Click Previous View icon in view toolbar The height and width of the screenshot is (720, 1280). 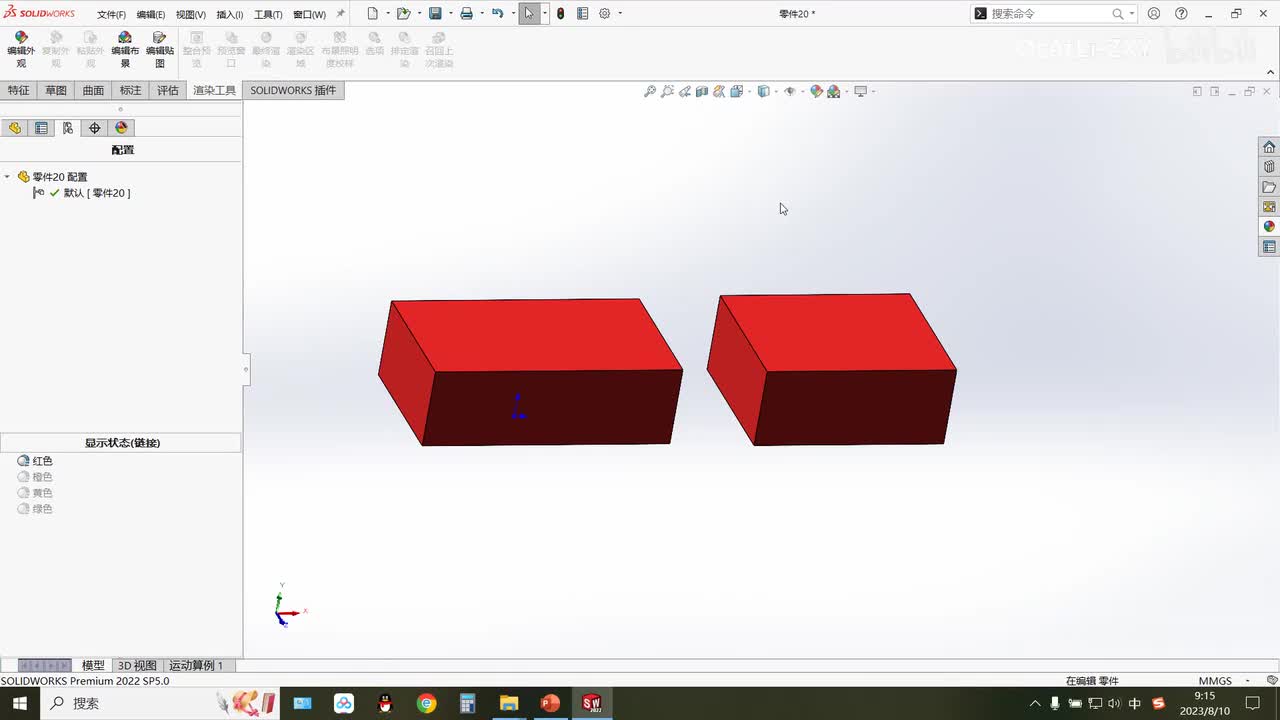pyautogui.click(x=685, y=92)
